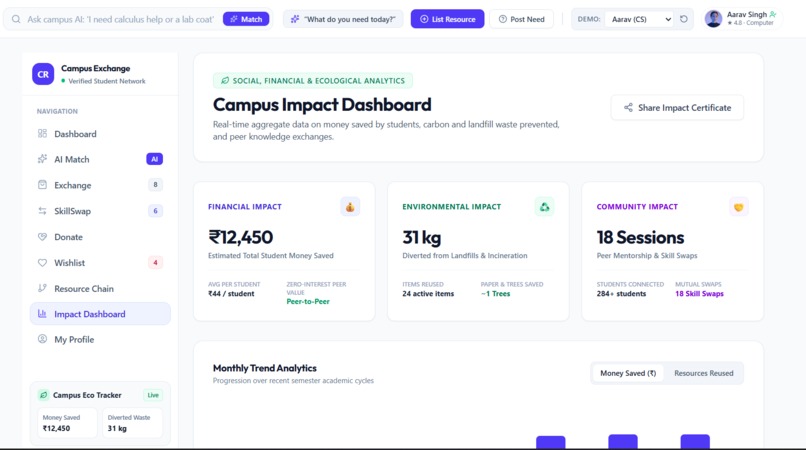Click the ₹12,450 financial impact value

241,237
